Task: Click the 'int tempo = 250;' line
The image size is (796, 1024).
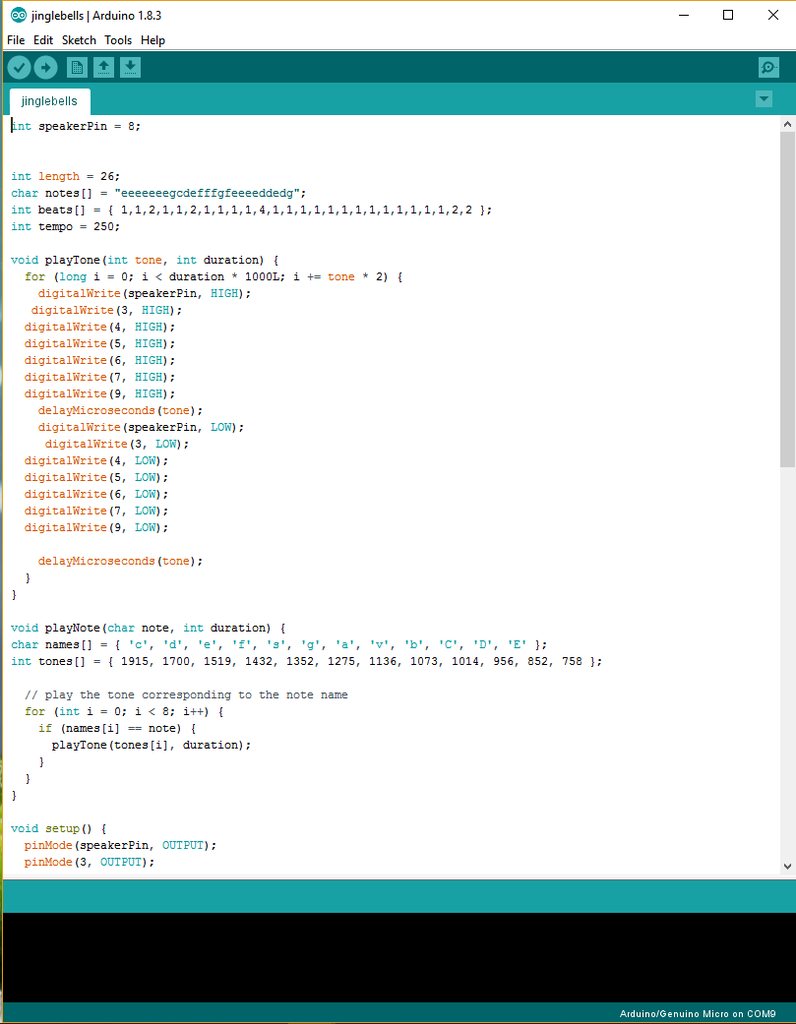Action: tap(66, 227)
